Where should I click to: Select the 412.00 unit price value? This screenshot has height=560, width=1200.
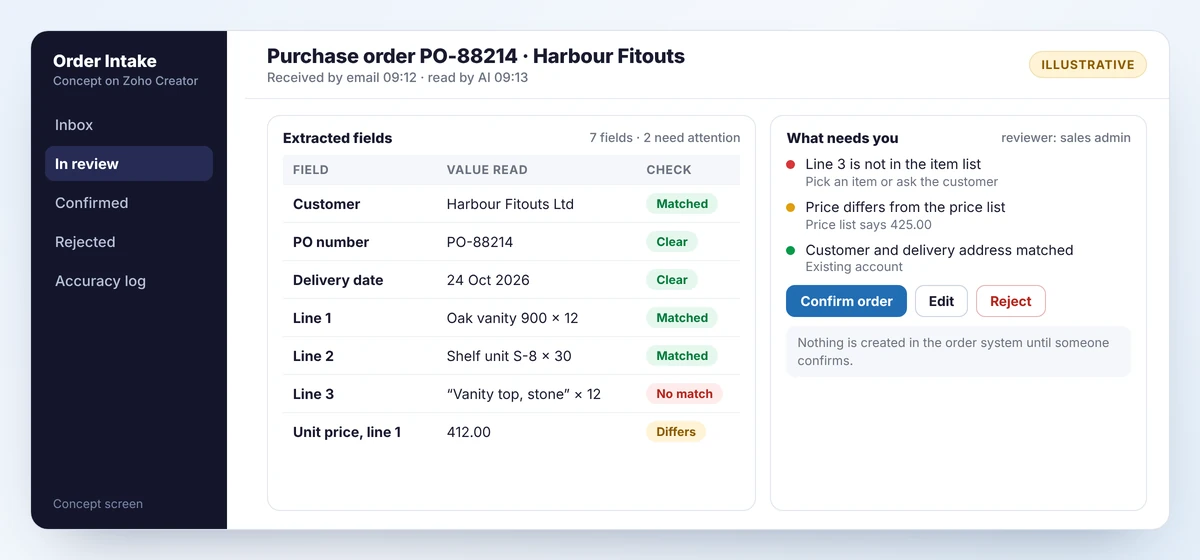[469, 432]
